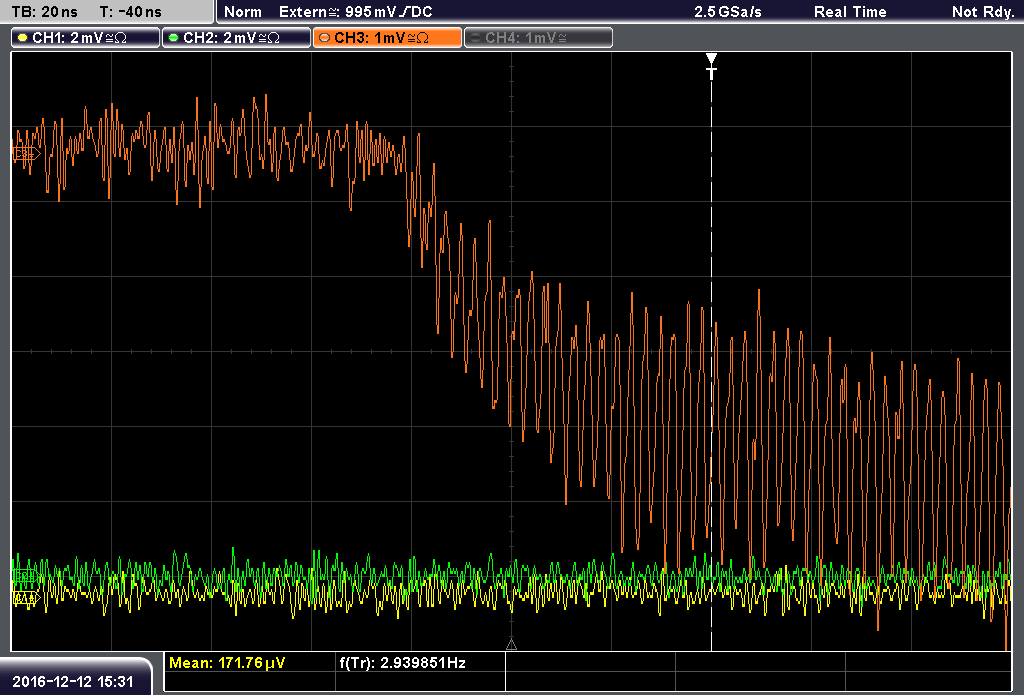The image size is (1024, 695).
Task: Click the CH1 yellow ground level marker
Action: [x=26, y=598]
